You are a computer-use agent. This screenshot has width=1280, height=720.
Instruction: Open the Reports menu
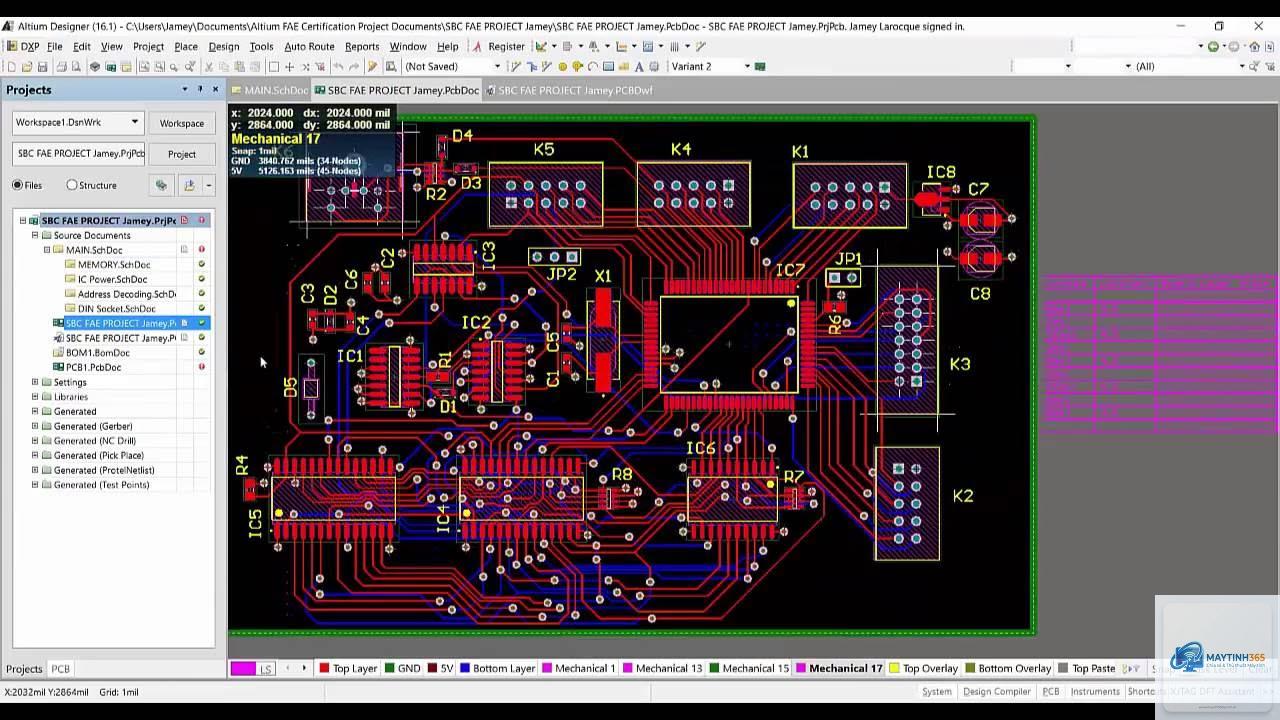pos(362,46)
